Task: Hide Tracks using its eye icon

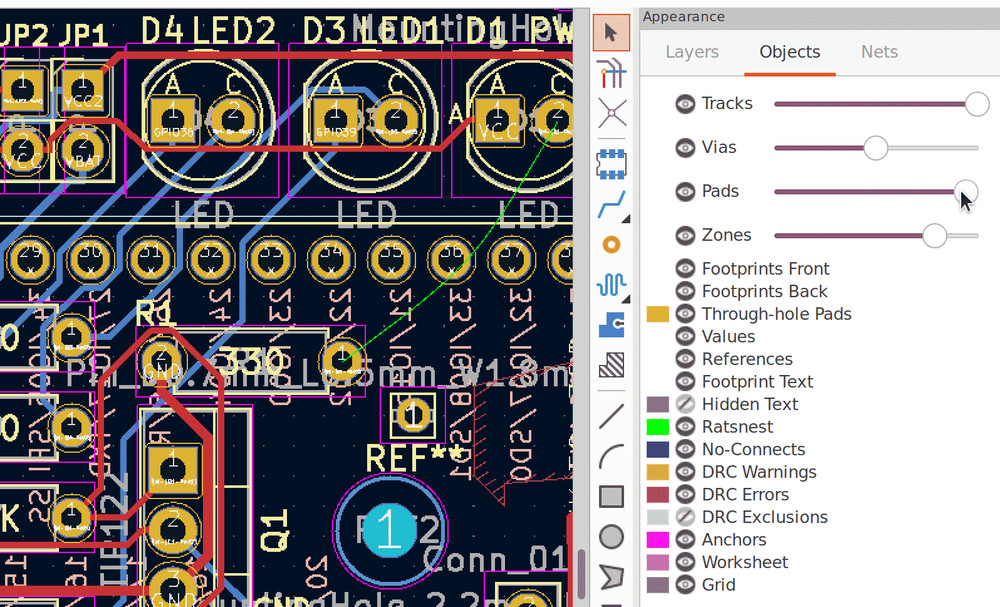Action: [x=685, y=104]
